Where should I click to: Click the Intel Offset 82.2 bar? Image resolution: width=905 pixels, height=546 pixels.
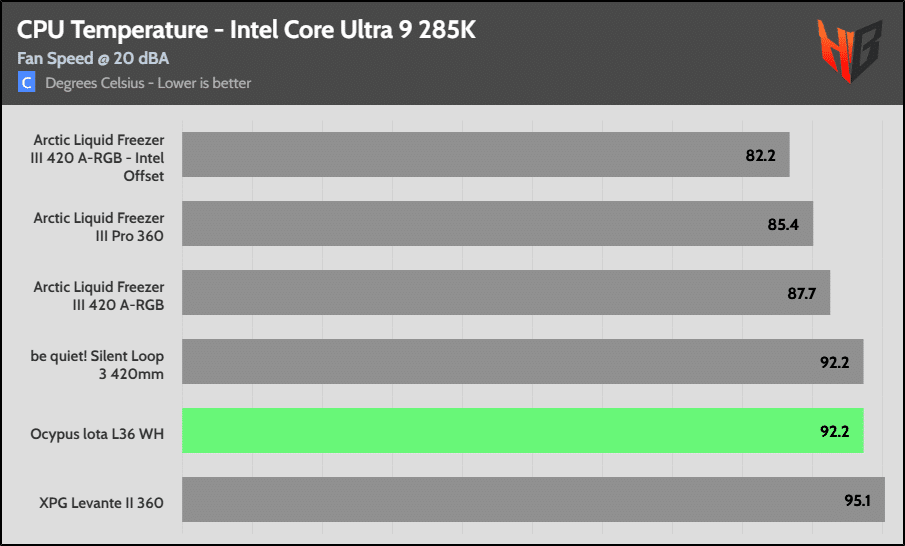[x=486, y=154]
